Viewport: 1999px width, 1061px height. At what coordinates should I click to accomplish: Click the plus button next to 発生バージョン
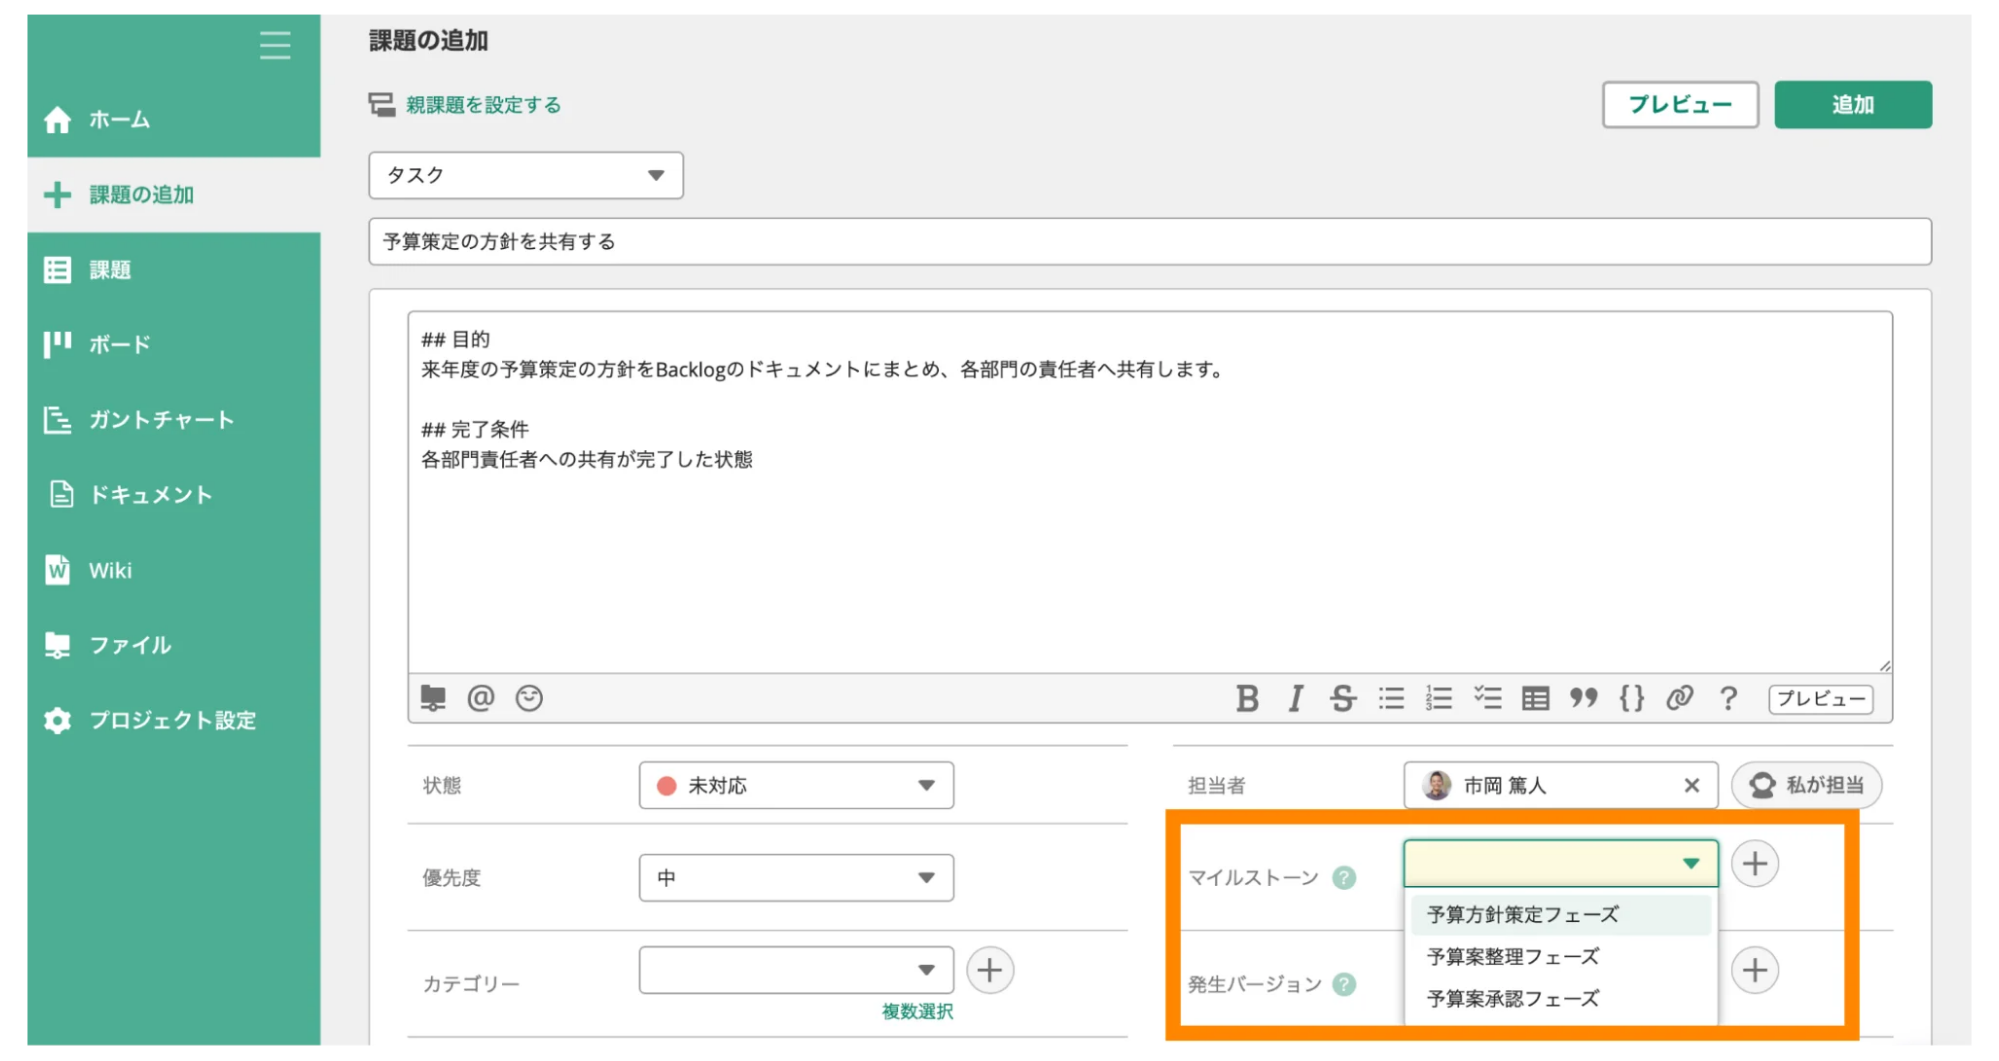point(1755,970)
